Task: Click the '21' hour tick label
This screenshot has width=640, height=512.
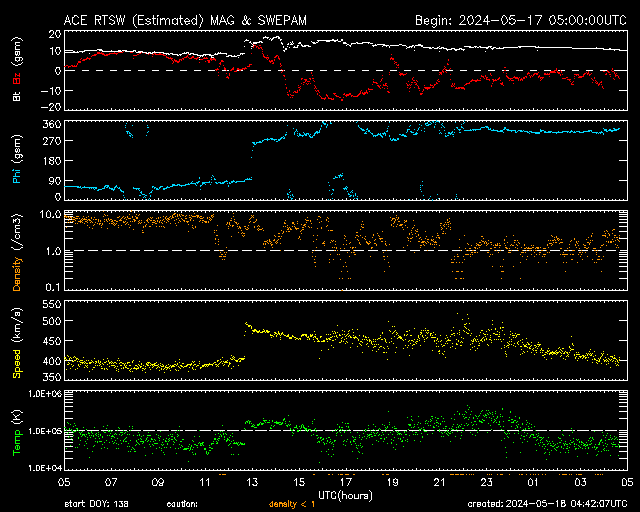Action: (x=439, y=482)
